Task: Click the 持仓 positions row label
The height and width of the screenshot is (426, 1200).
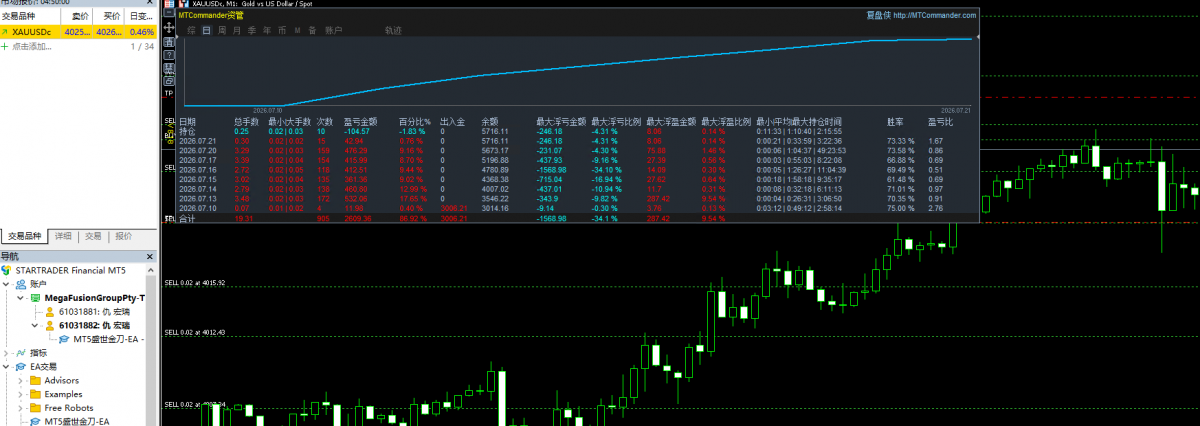Action: [x=187, y=131]
